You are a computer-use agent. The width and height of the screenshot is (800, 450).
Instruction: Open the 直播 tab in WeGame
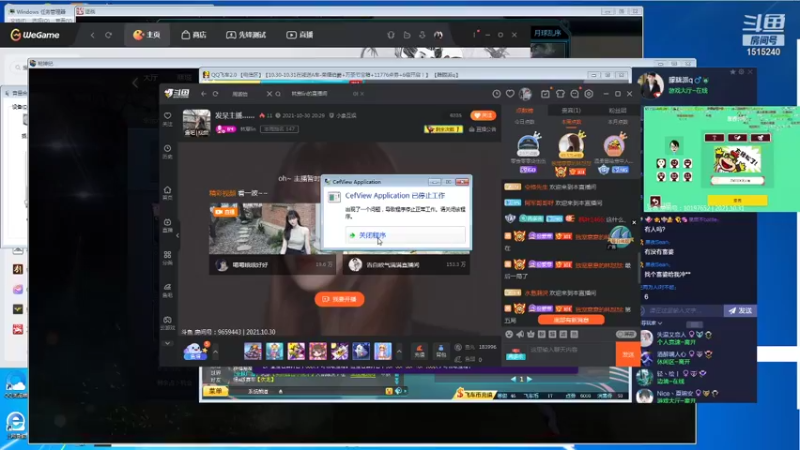pyautogui.click(x=300, y=35)
